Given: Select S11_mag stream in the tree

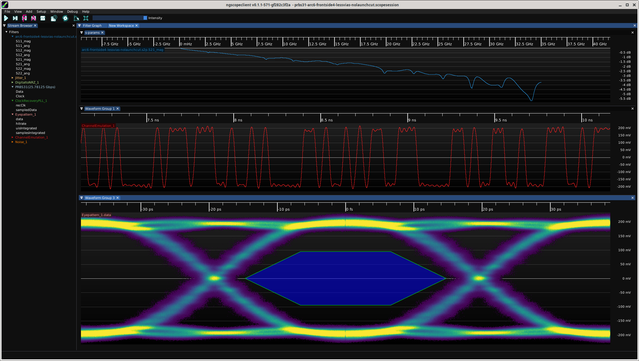Looking at the screenshot, I should tap(23, 41).
